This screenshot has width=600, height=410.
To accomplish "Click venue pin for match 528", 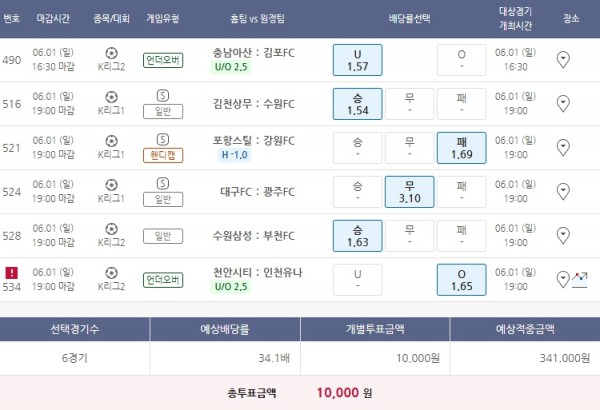I will click(563, 235).
